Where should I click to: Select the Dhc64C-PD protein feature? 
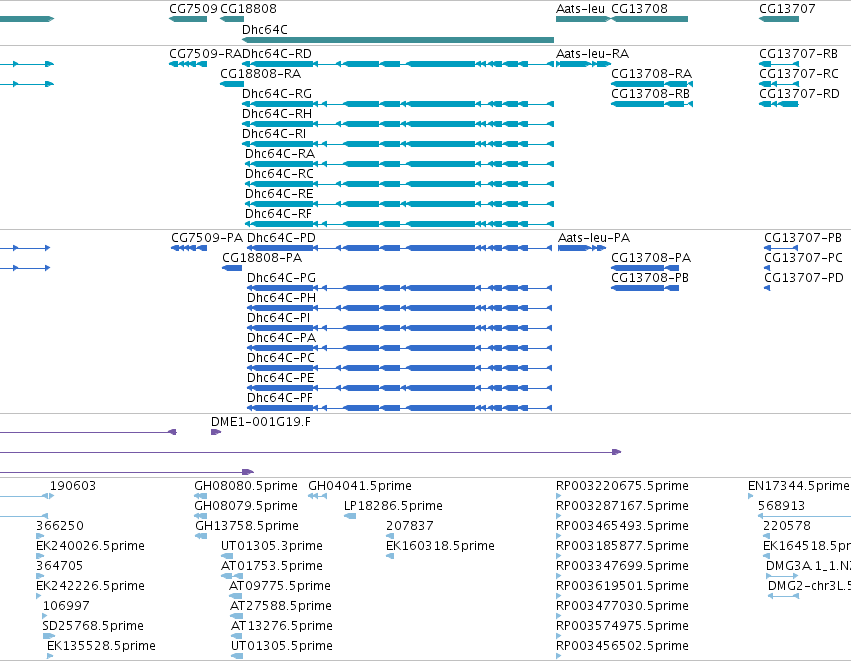[x=399, y=248]
